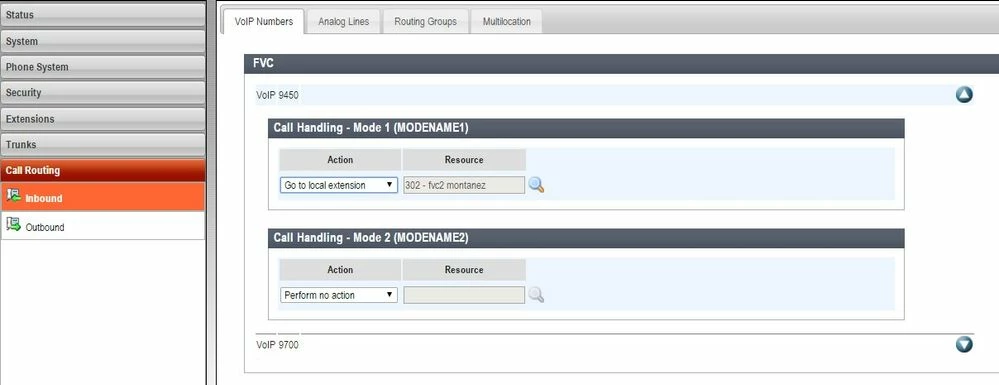Screen dimensions: 999x385
Task: Open the Routing Groups tab
Action: click(x=426, y=22)
